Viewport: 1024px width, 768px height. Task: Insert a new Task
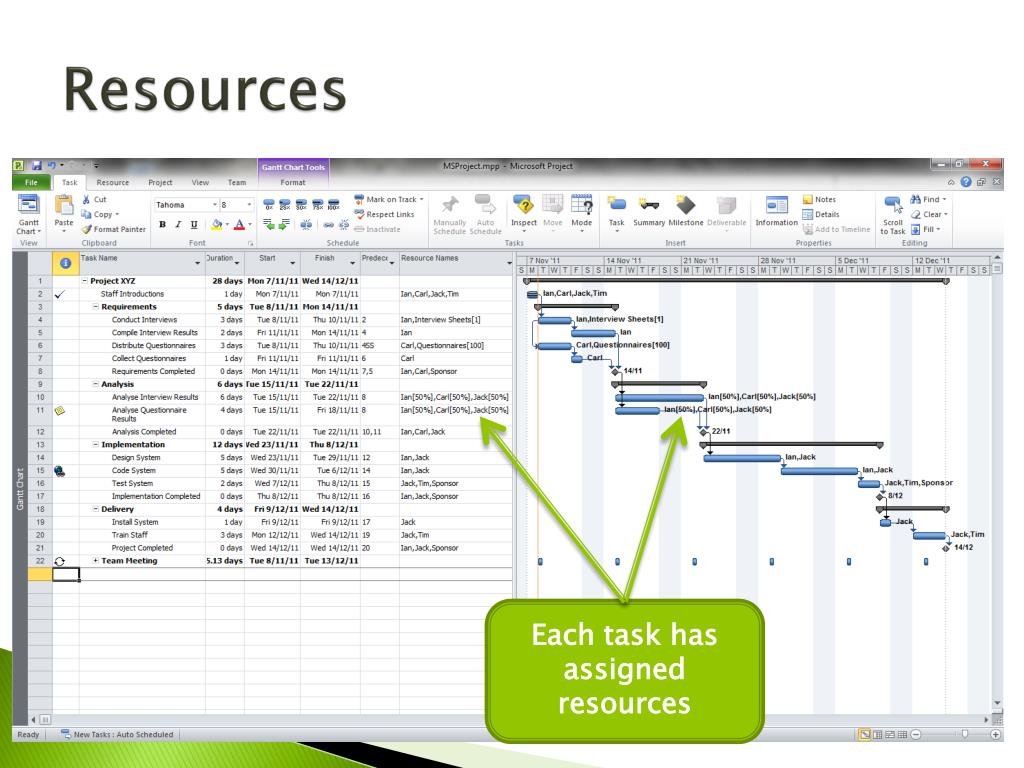tap(616, 213)
